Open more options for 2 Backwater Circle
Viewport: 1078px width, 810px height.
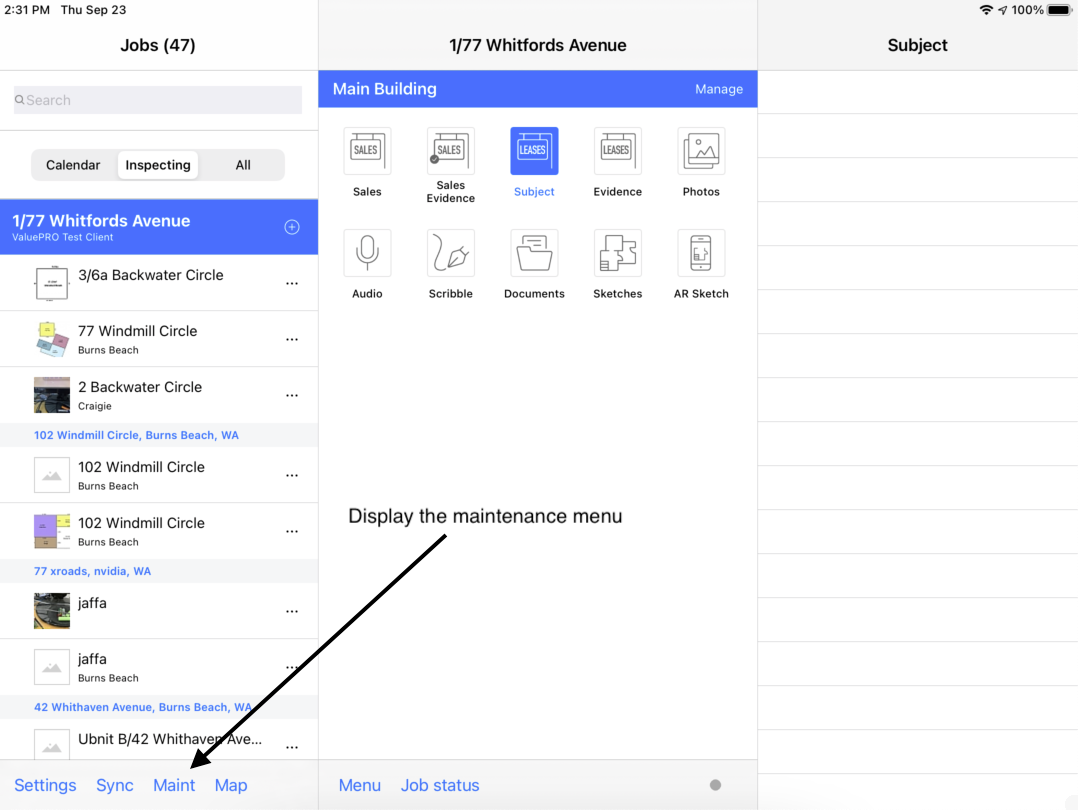click(292, 396)
